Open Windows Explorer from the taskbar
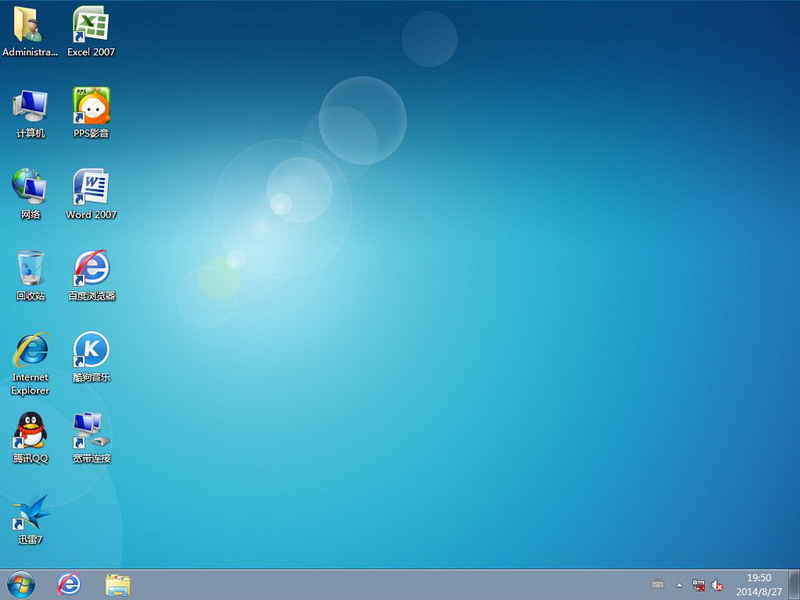800x600 pixels. (x=118, y=585)
